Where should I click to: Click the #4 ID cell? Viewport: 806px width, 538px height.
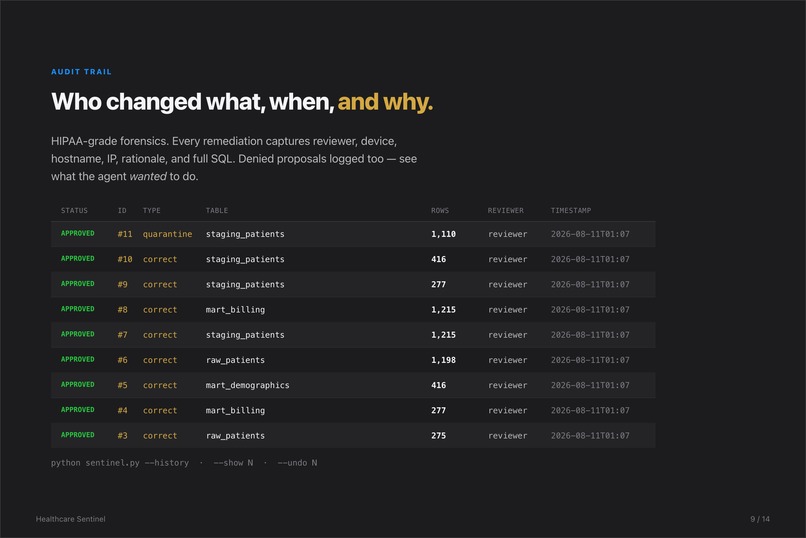pyautogui.click(x=122, y=410)
